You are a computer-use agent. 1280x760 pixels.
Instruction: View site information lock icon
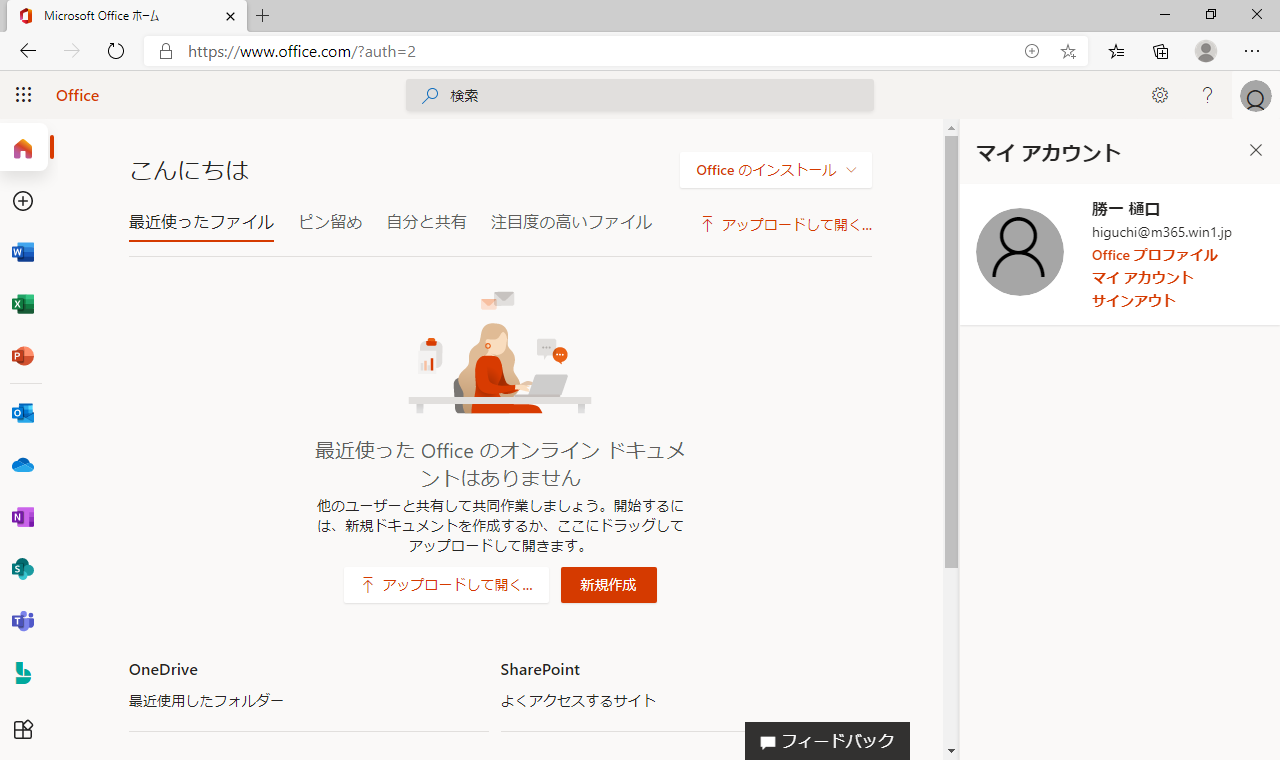click(x=166, y=51)
